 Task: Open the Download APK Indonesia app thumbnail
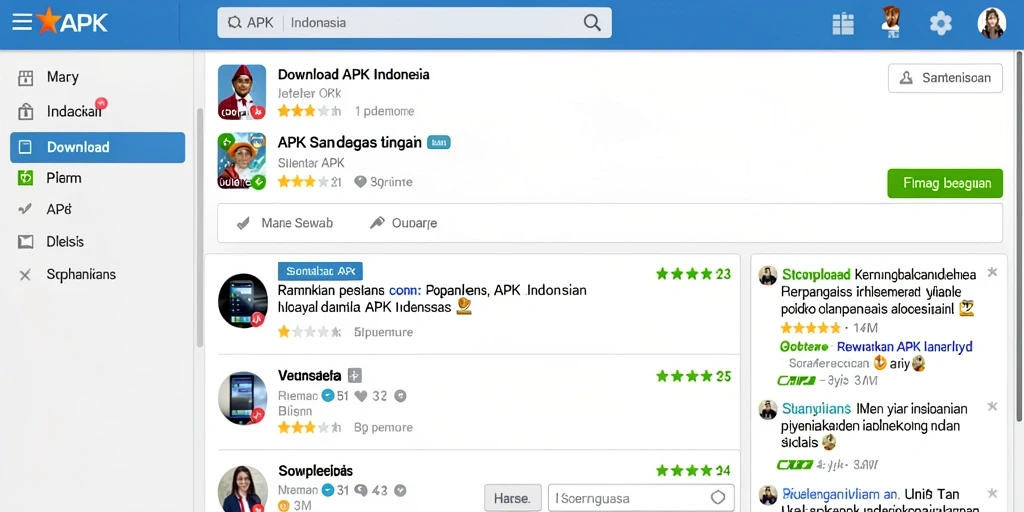242,92
